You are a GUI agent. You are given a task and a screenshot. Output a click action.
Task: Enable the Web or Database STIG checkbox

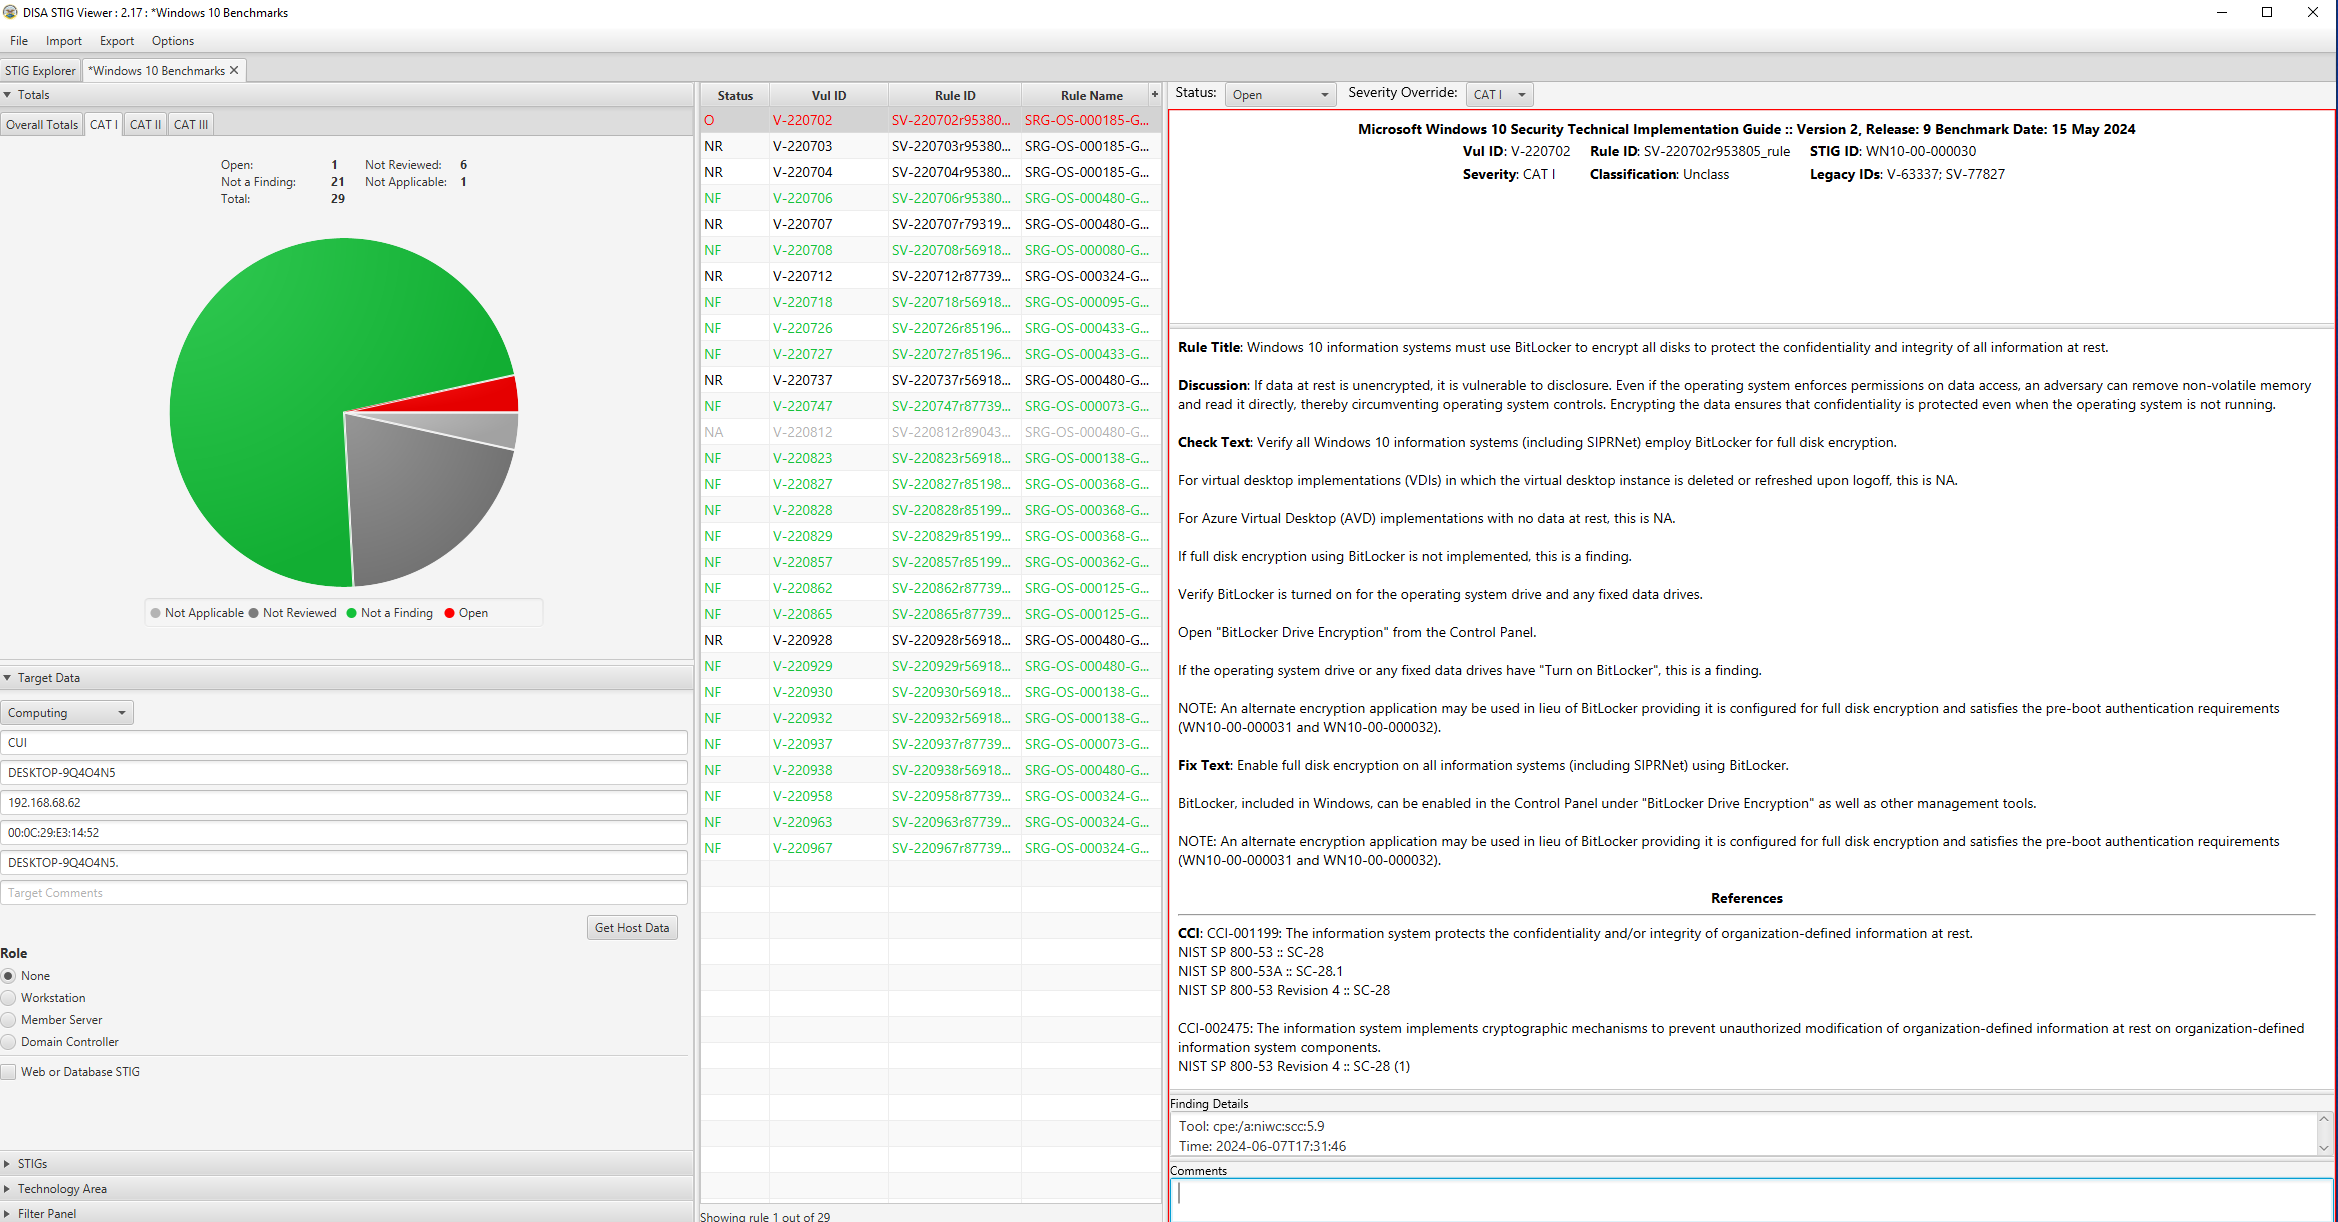pyautogui.click(x=9, y=1072)
